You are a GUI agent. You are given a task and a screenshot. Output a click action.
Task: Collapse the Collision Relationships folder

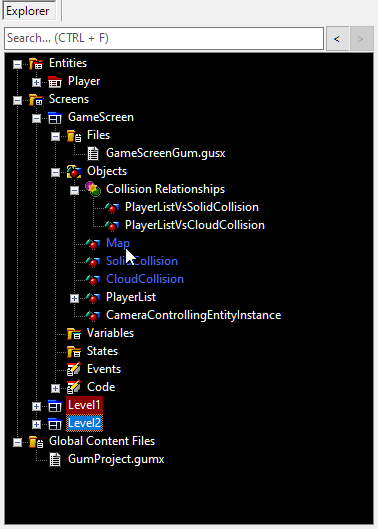tap(74, 190)
